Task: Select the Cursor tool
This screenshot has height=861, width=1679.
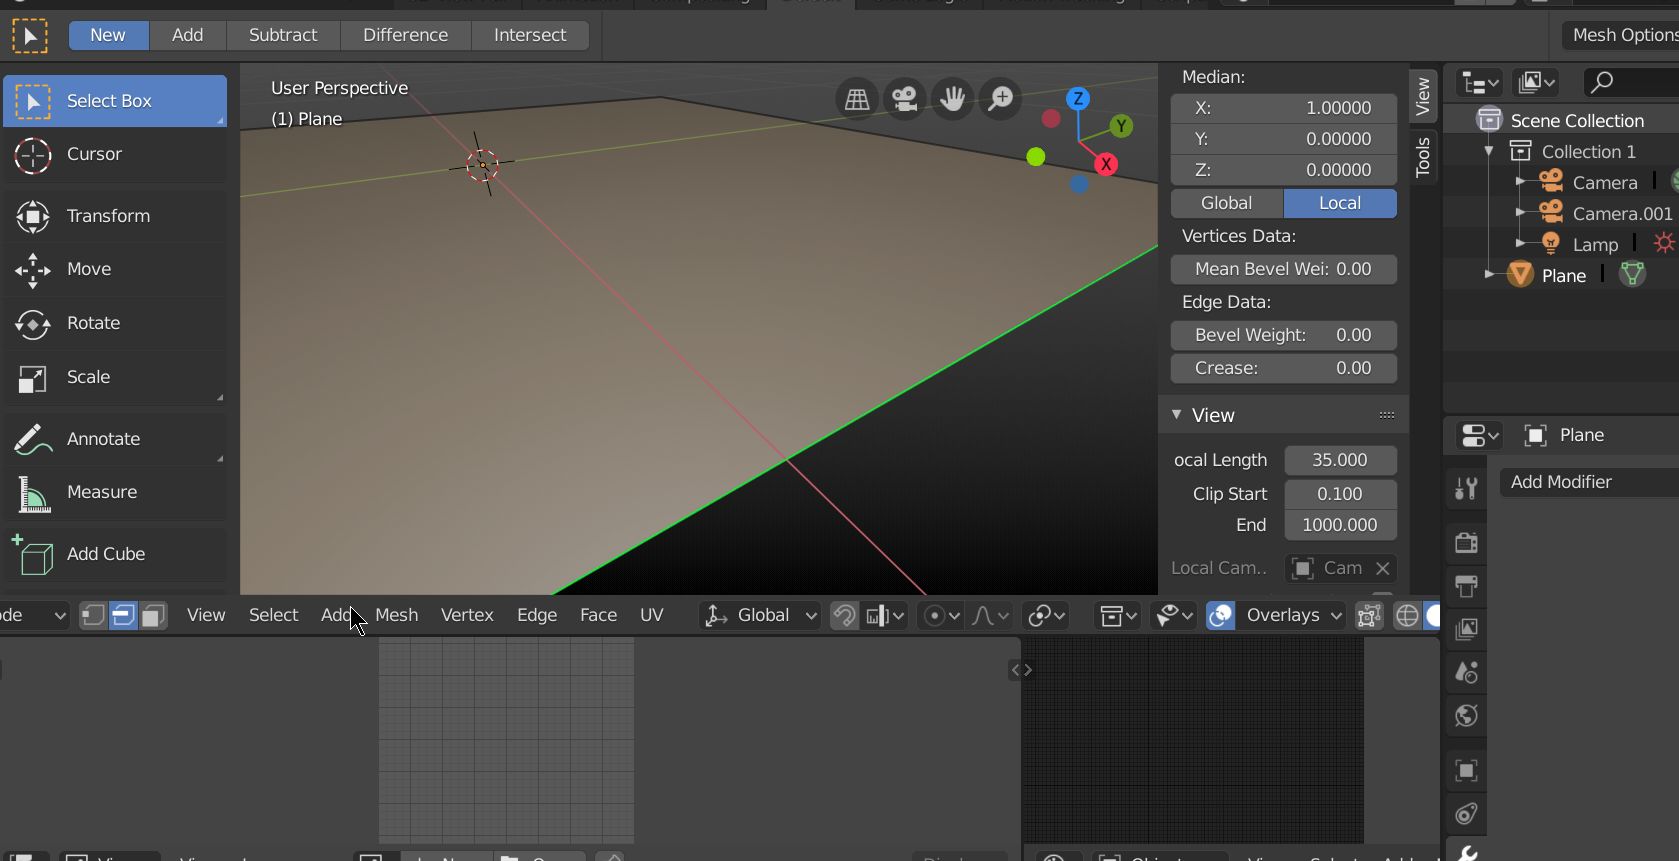Action: (x=115, y=155)
